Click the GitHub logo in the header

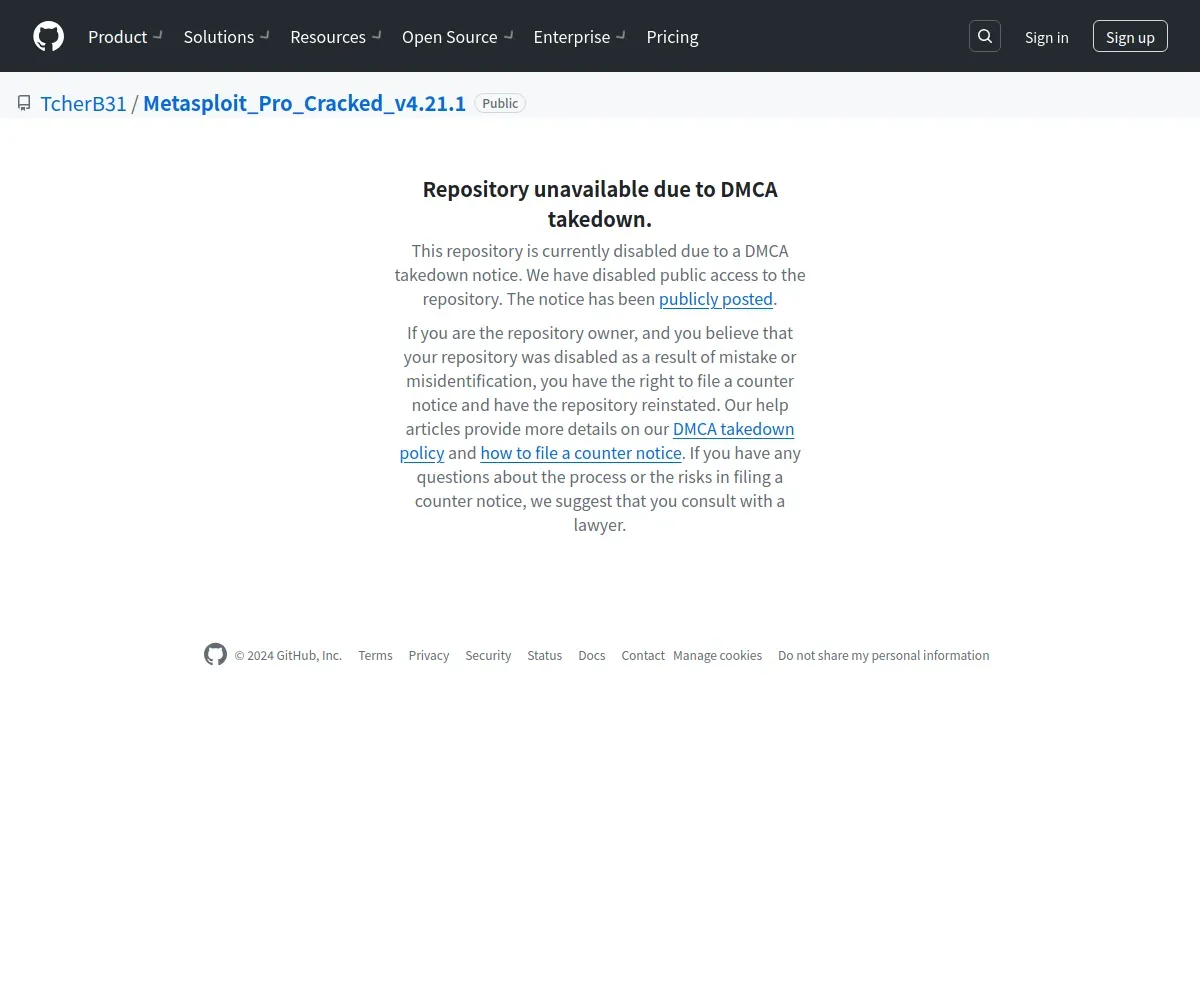point(48,37)
